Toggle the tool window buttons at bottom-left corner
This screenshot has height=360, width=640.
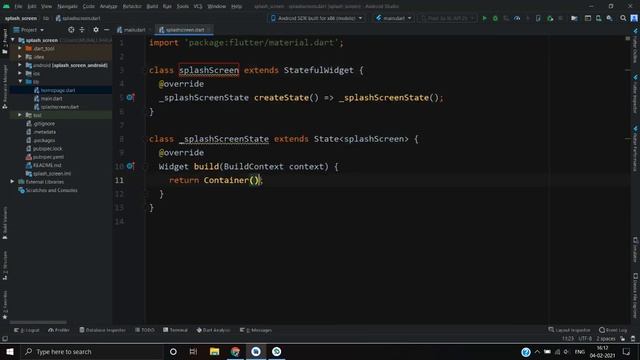click(x=5, y=339)
